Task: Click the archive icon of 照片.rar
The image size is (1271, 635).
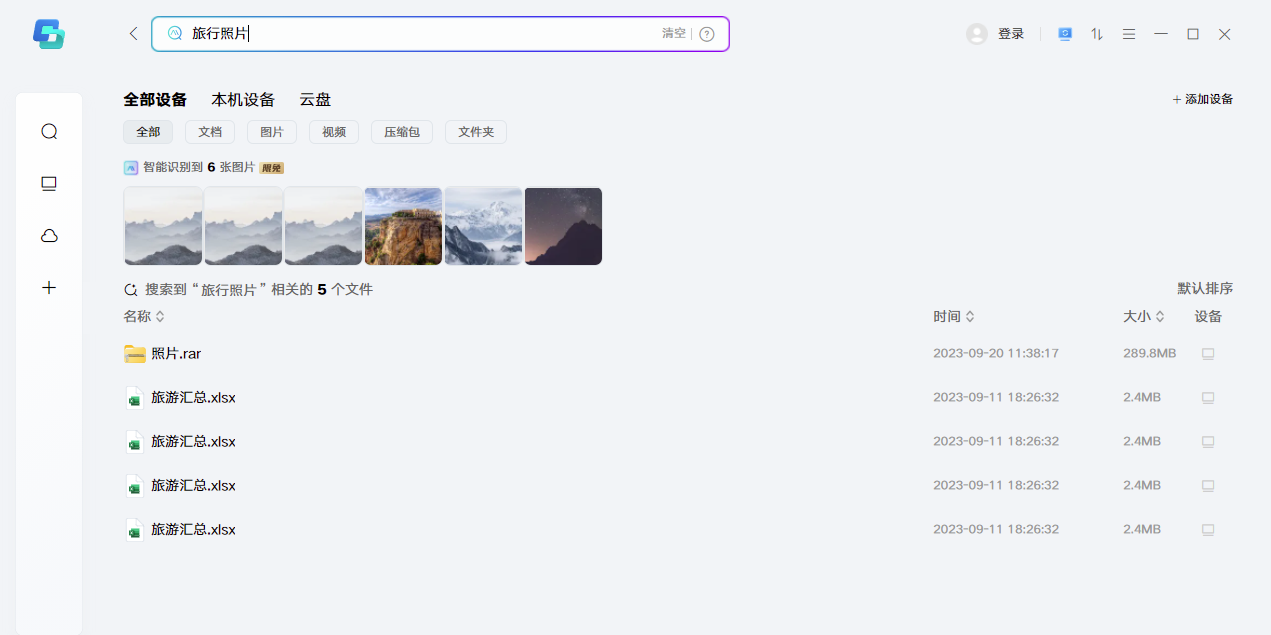Action: coord(135,354)
